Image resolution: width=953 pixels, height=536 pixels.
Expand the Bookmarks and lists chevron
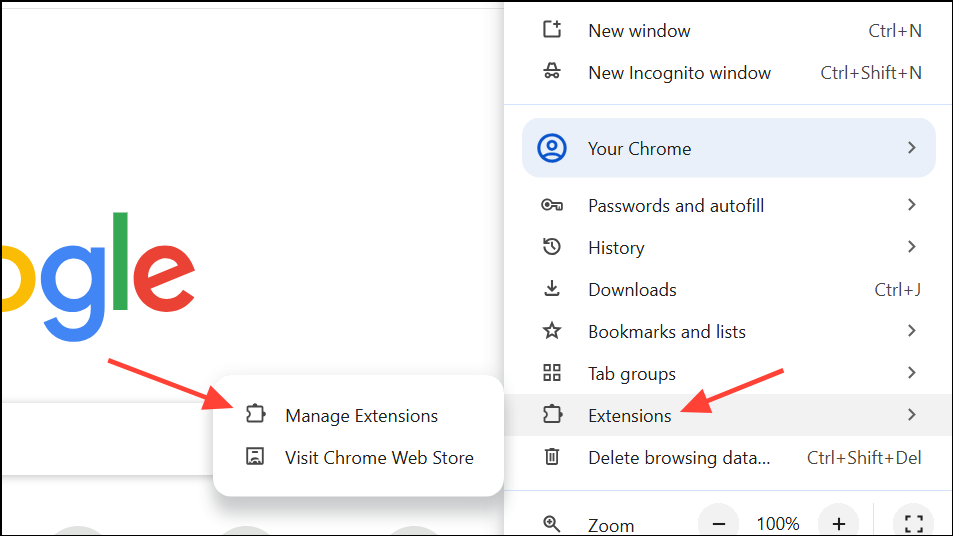coord(911,331)
